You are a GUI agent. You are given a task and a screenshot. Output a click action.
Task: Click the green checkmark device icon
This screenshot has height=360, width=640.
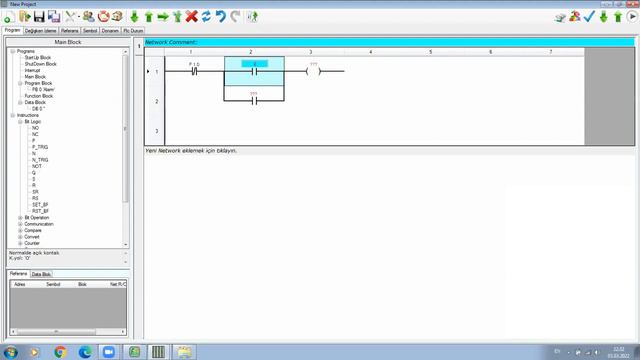click(x=560, y=17)
